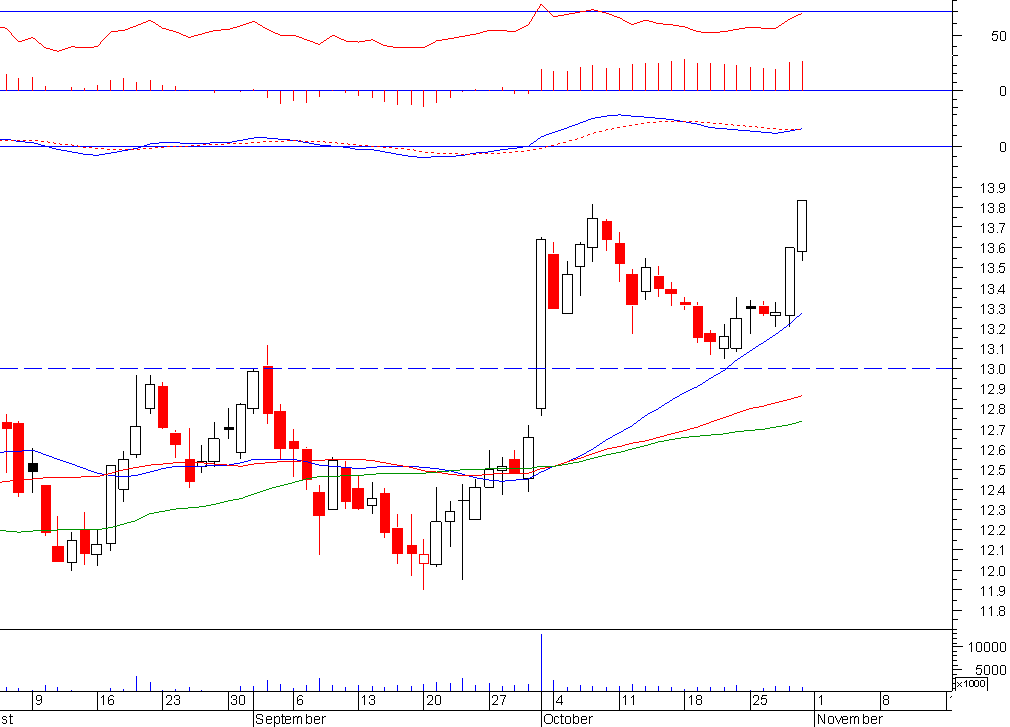Select the 12.0 price axis label

tap(992, 571)
